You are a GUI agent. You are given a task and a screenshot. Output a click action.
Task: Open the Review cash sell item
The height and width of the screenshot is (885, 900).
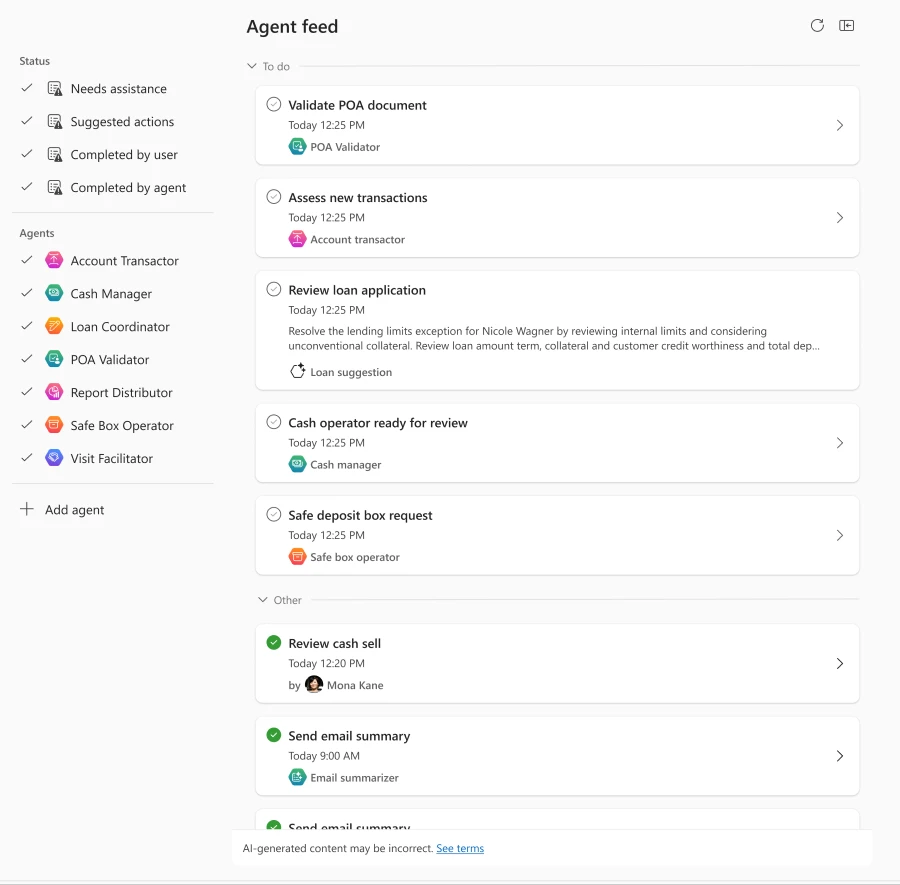click(840, 663)
